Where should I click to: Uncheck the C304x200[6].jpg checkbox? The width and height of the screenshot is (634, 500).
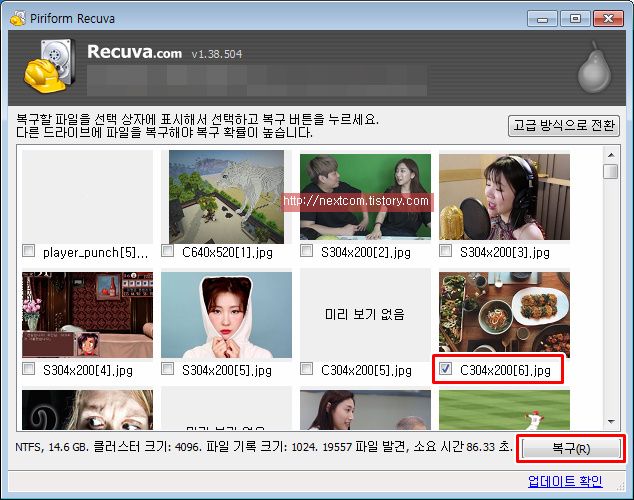446,369
